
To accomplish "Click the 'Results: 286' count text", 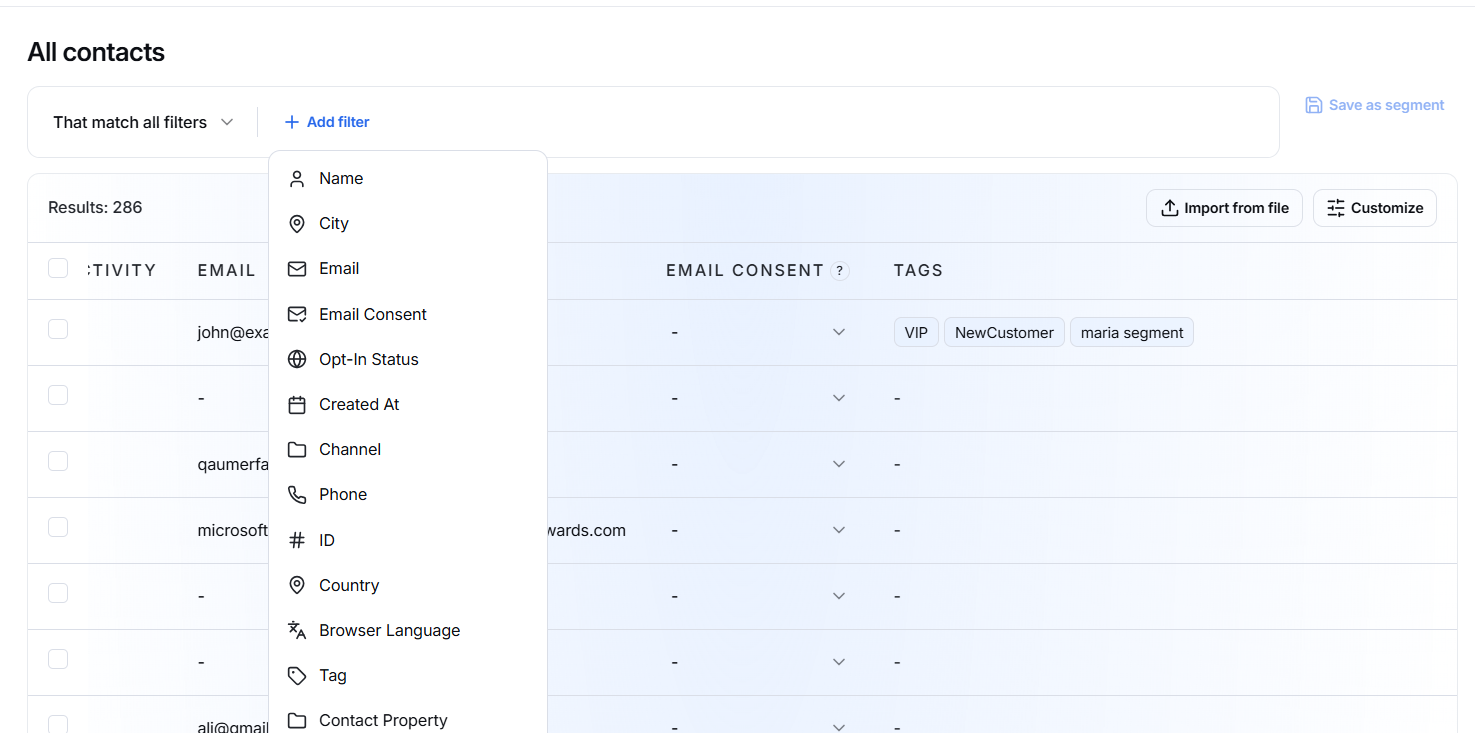I will pos(95,208).
